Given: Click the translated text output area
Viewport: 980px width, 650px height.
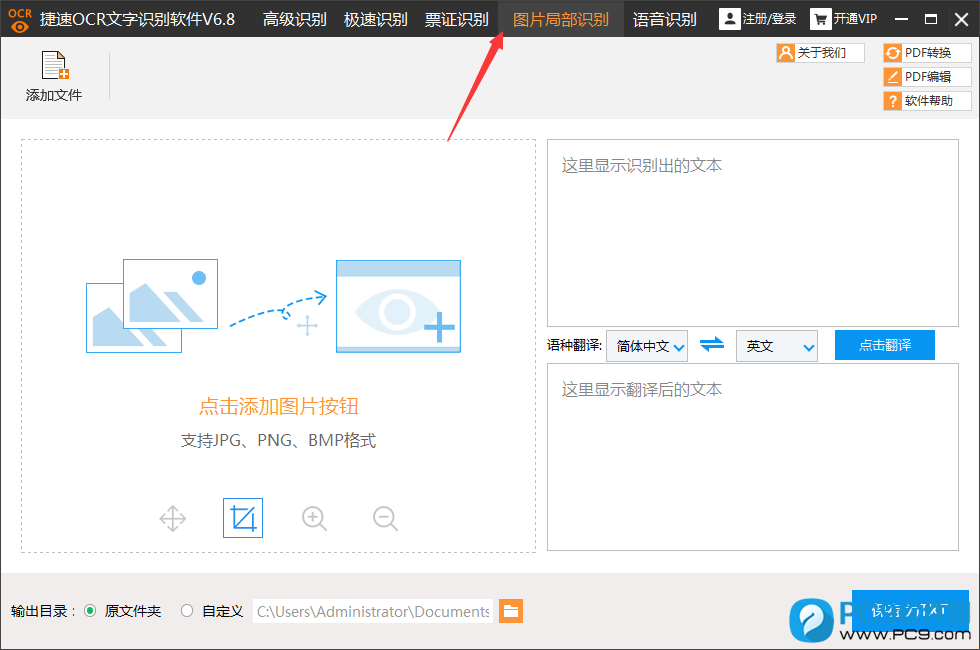Looking at the screenshot, I should pyautogui.click(x=752, y=457).
